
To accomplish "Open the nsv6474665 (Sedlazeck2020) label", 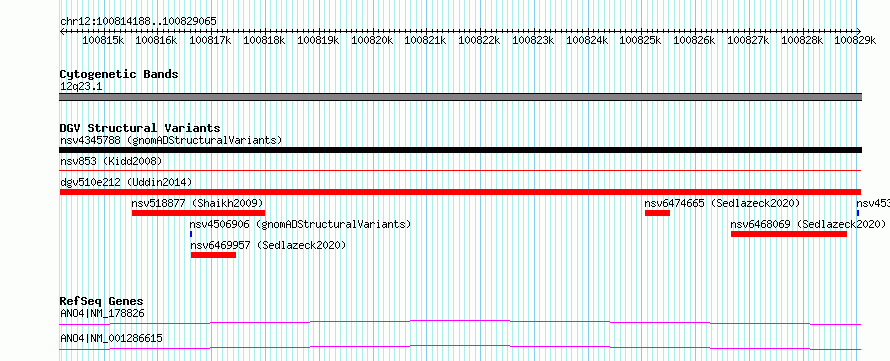I will point(722,203).
